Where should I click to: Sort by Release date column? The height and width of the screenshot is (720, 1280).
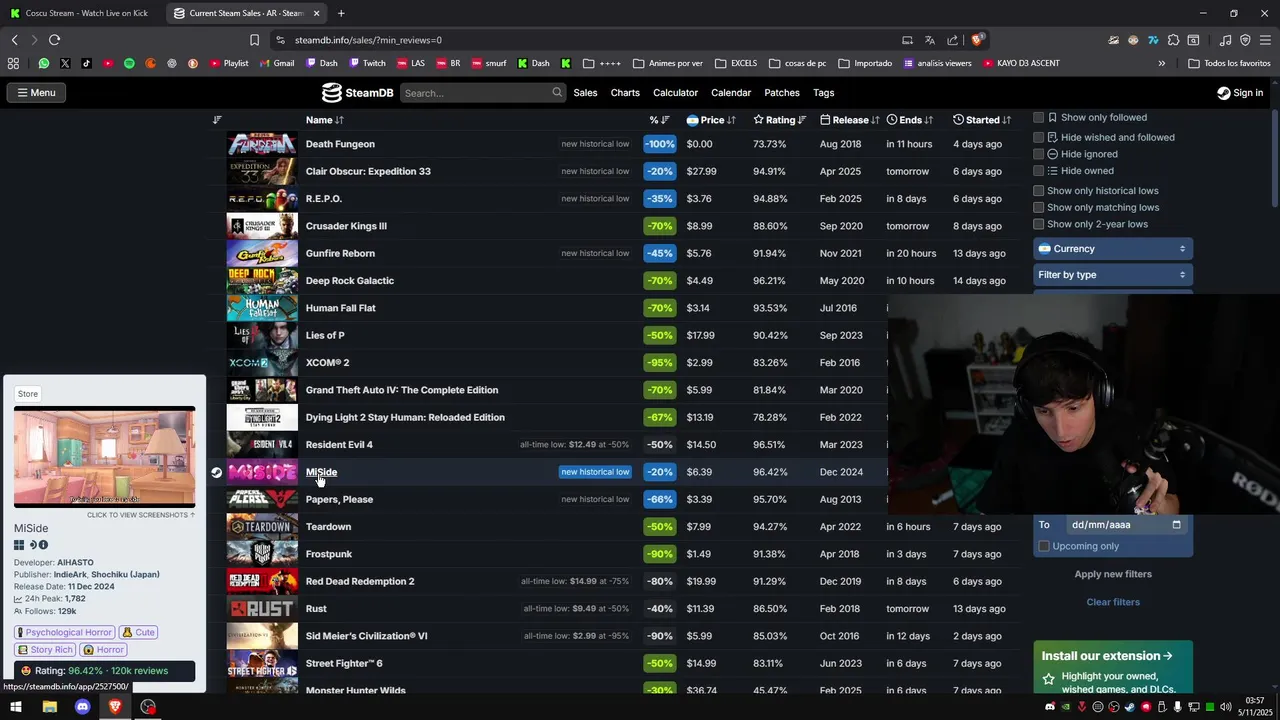click(850, 120)
